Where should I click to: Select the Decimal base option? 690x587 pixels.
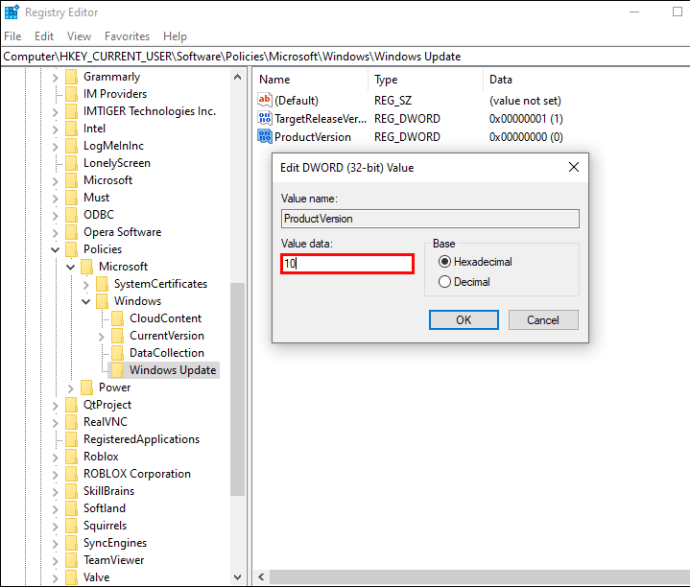(464, 282)
